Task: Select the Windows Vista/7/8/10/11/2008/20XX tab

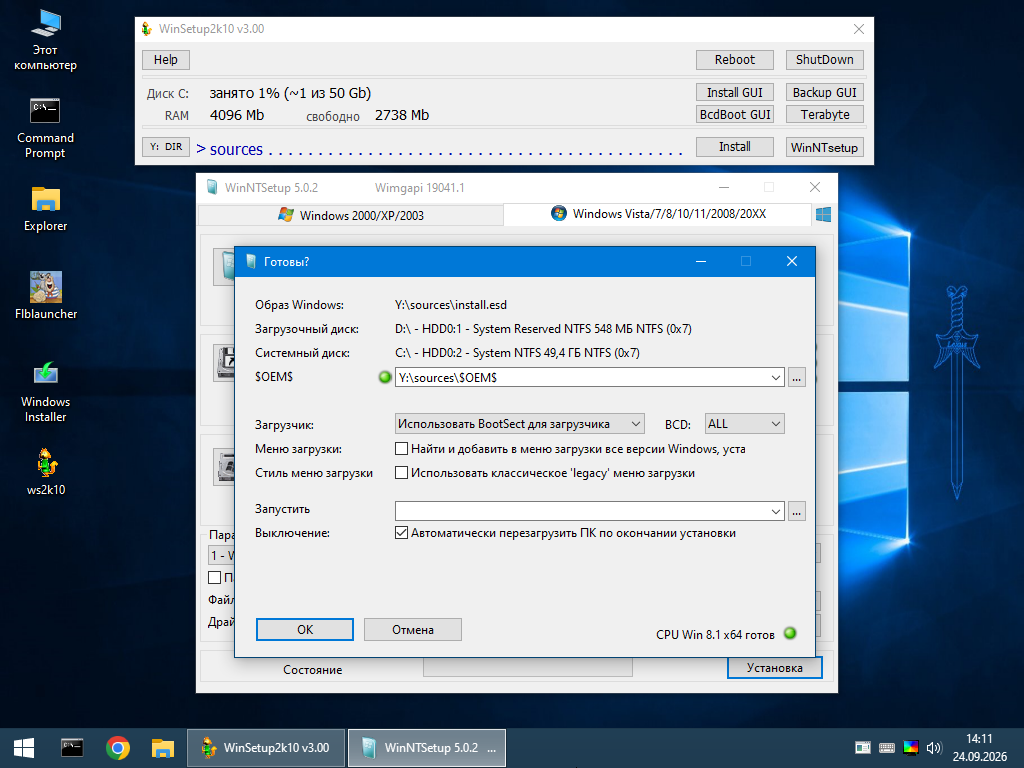Action: coord(658,214)
